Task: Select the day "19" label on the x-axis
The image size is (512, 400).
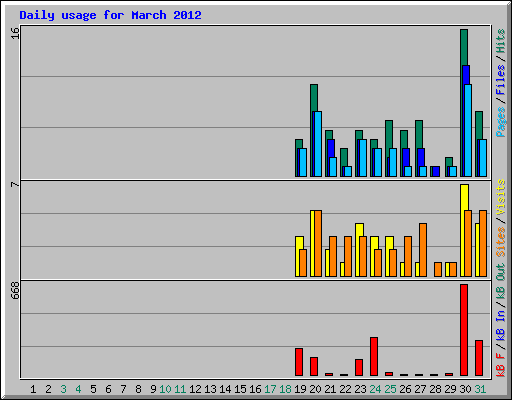Action: click(x=300, y=389)
